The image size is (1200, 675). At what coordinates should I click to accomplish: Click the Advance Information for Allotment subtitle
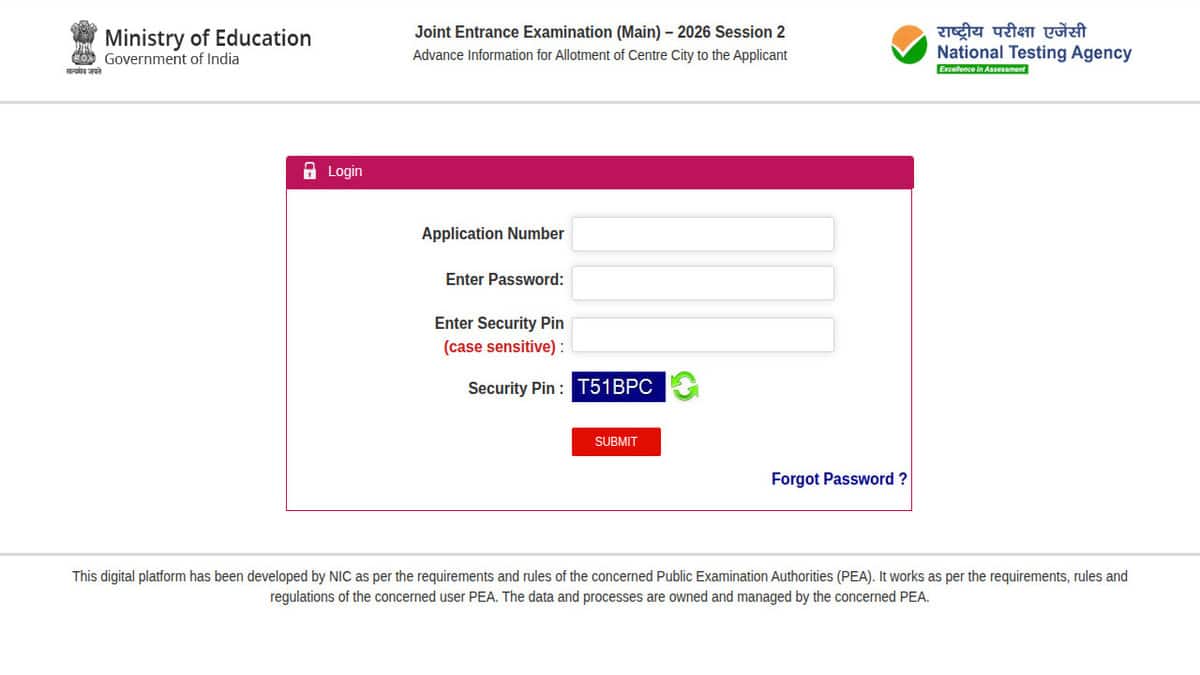pyautogui.click(x=600, y=56)
